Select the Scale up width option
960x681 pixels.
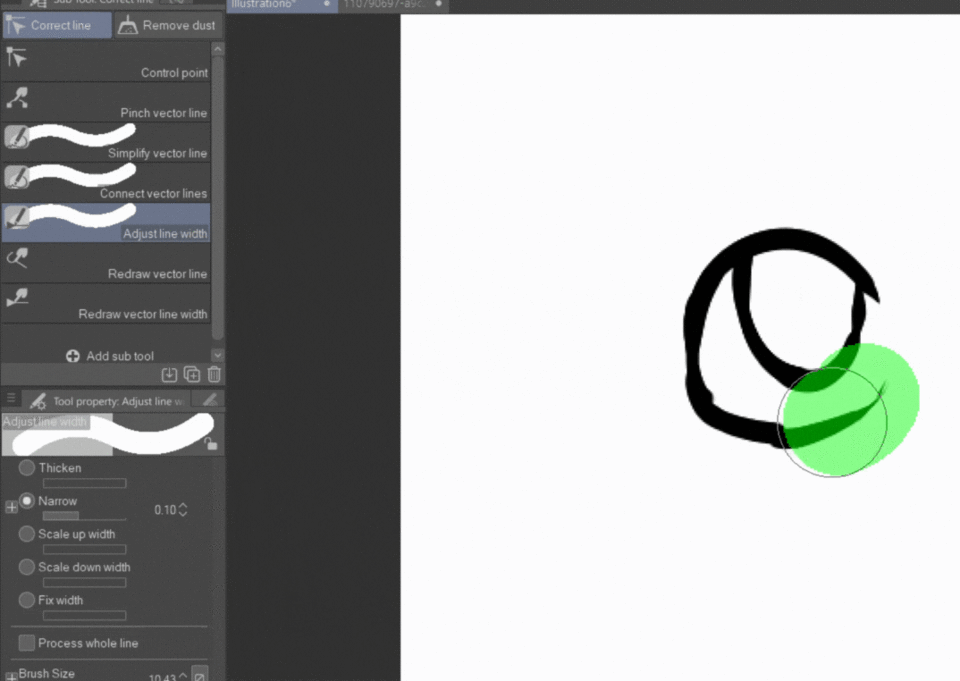[x=26, y=534]
